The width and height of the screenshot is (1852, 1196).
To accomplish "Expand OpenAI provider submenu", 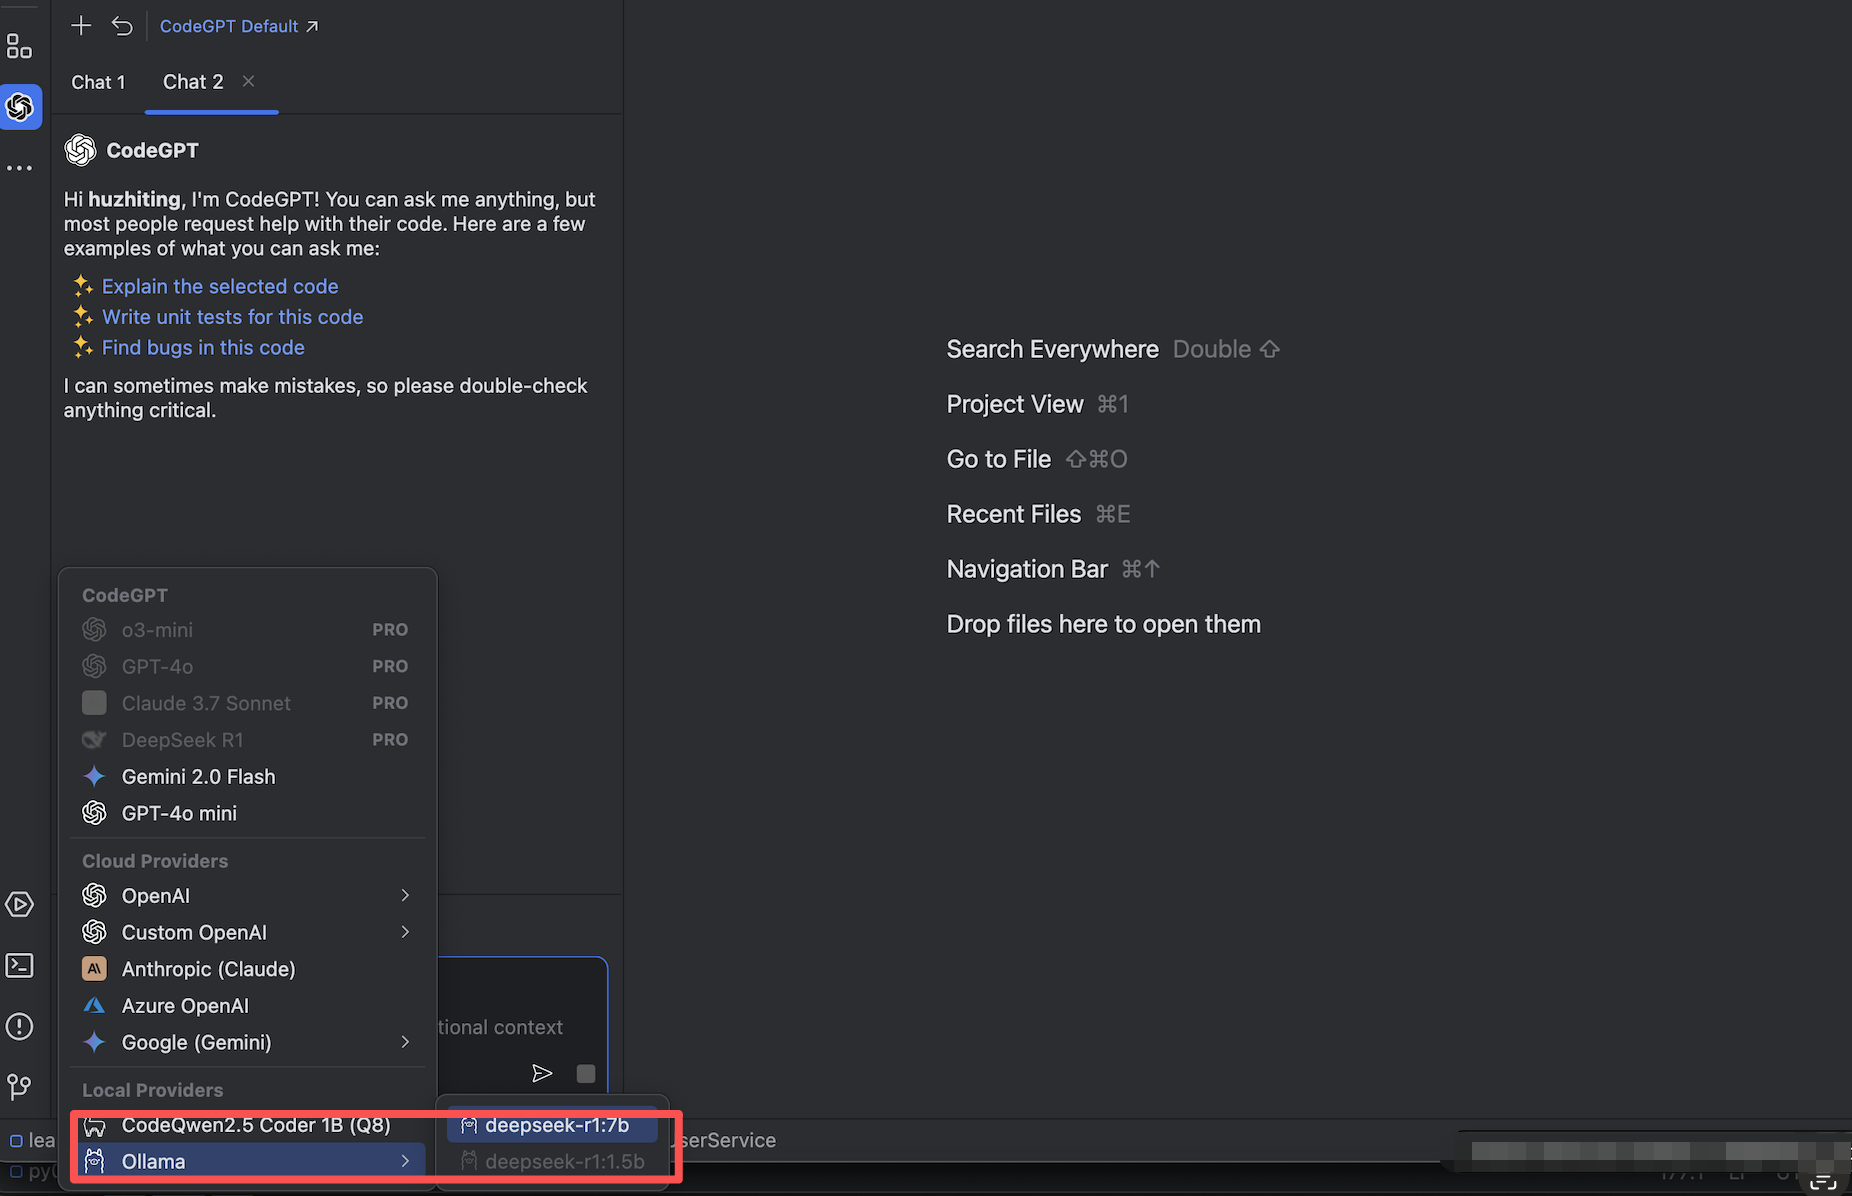I will point(247,895).
